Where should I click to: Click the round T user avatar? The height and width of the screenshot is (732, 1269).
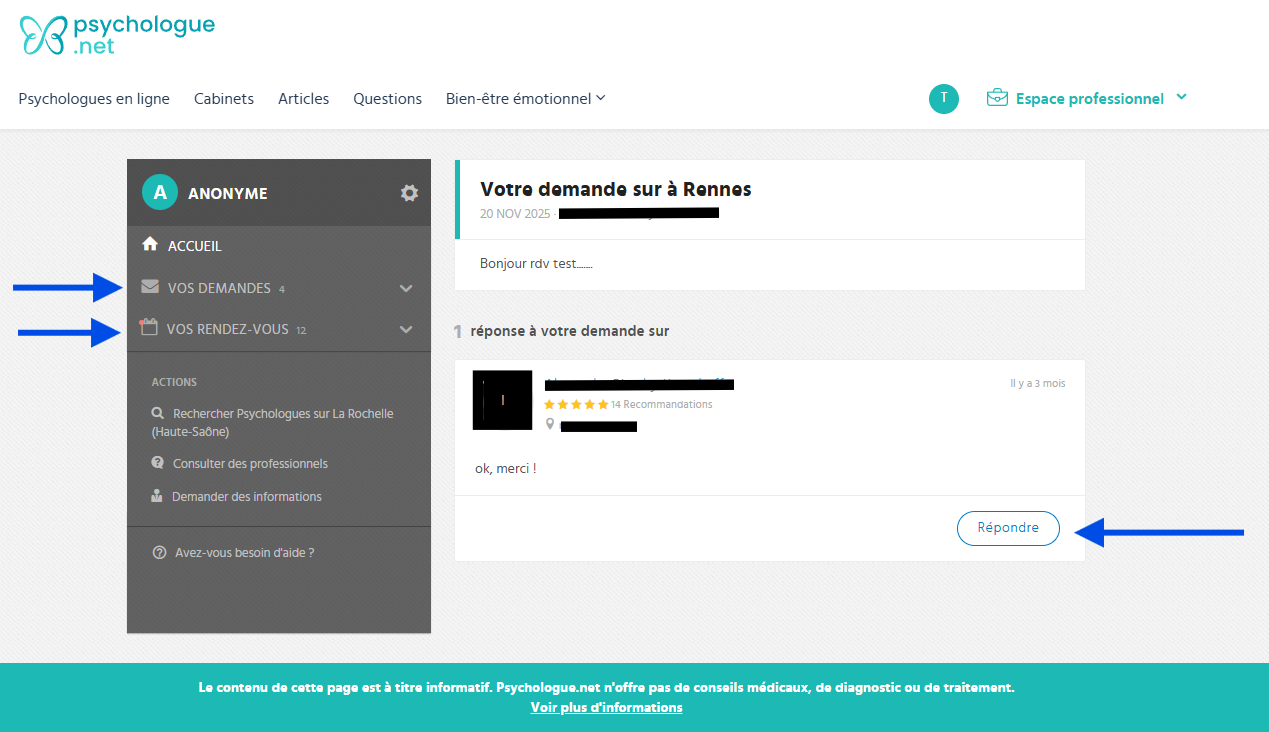(x=943, y=98)
